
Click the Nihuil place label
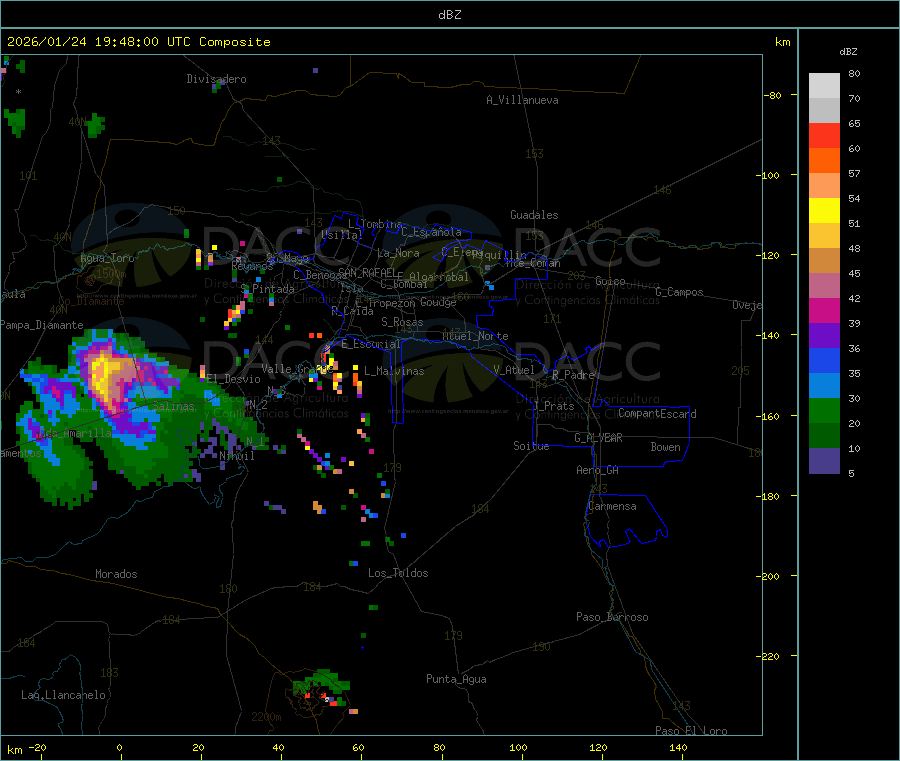pos(237,456)
